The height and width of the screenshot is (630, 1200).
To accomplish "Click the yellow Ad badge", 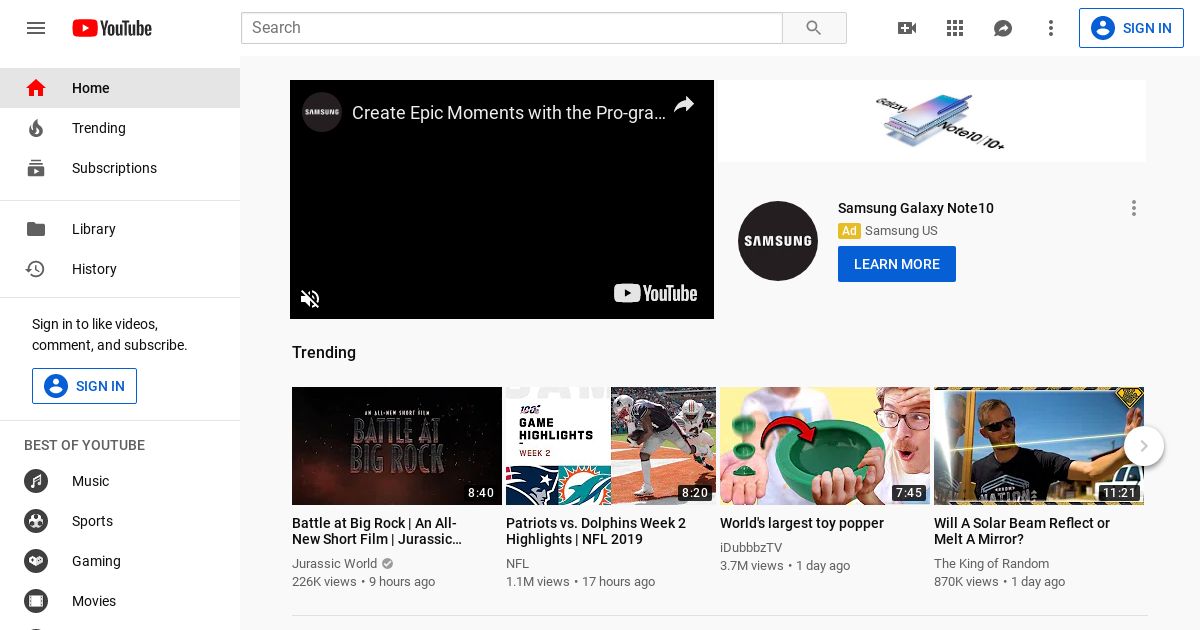I will tap(849, 231).
